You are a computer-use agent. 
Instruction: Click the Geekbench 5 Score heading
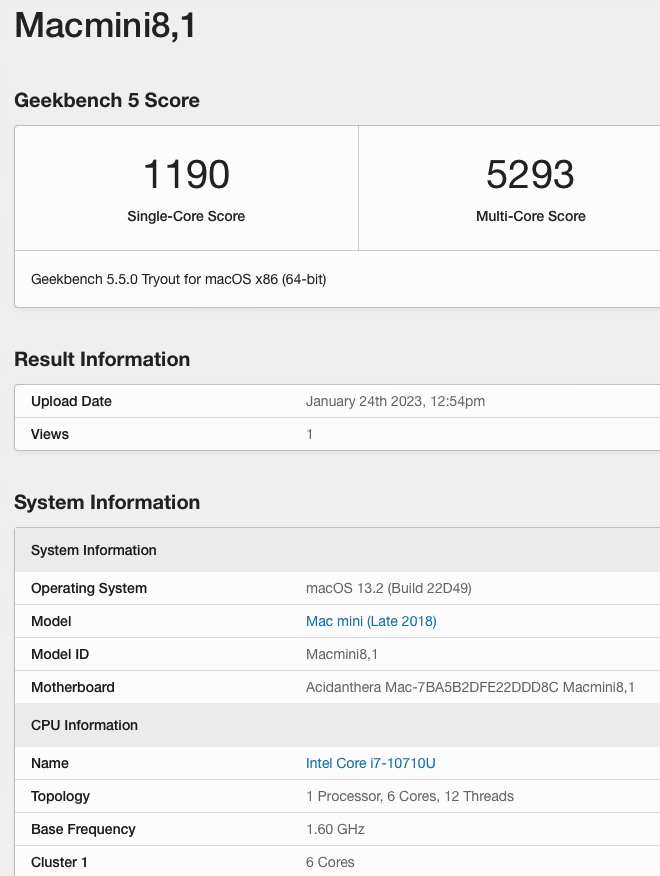click(107, 100)
